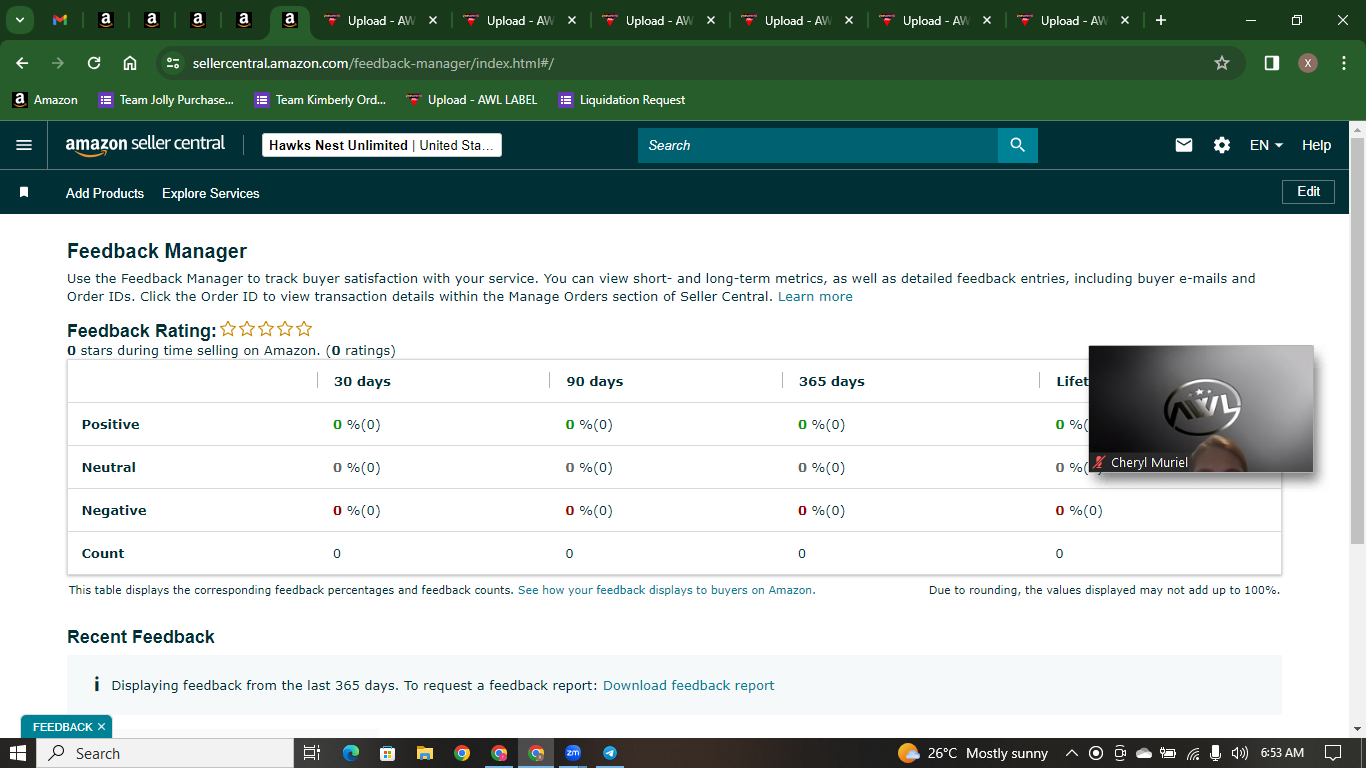Screen dimensions: 1366x768
Task: Open the buyer messages mail icon
Action: (x=1184, y=145)
